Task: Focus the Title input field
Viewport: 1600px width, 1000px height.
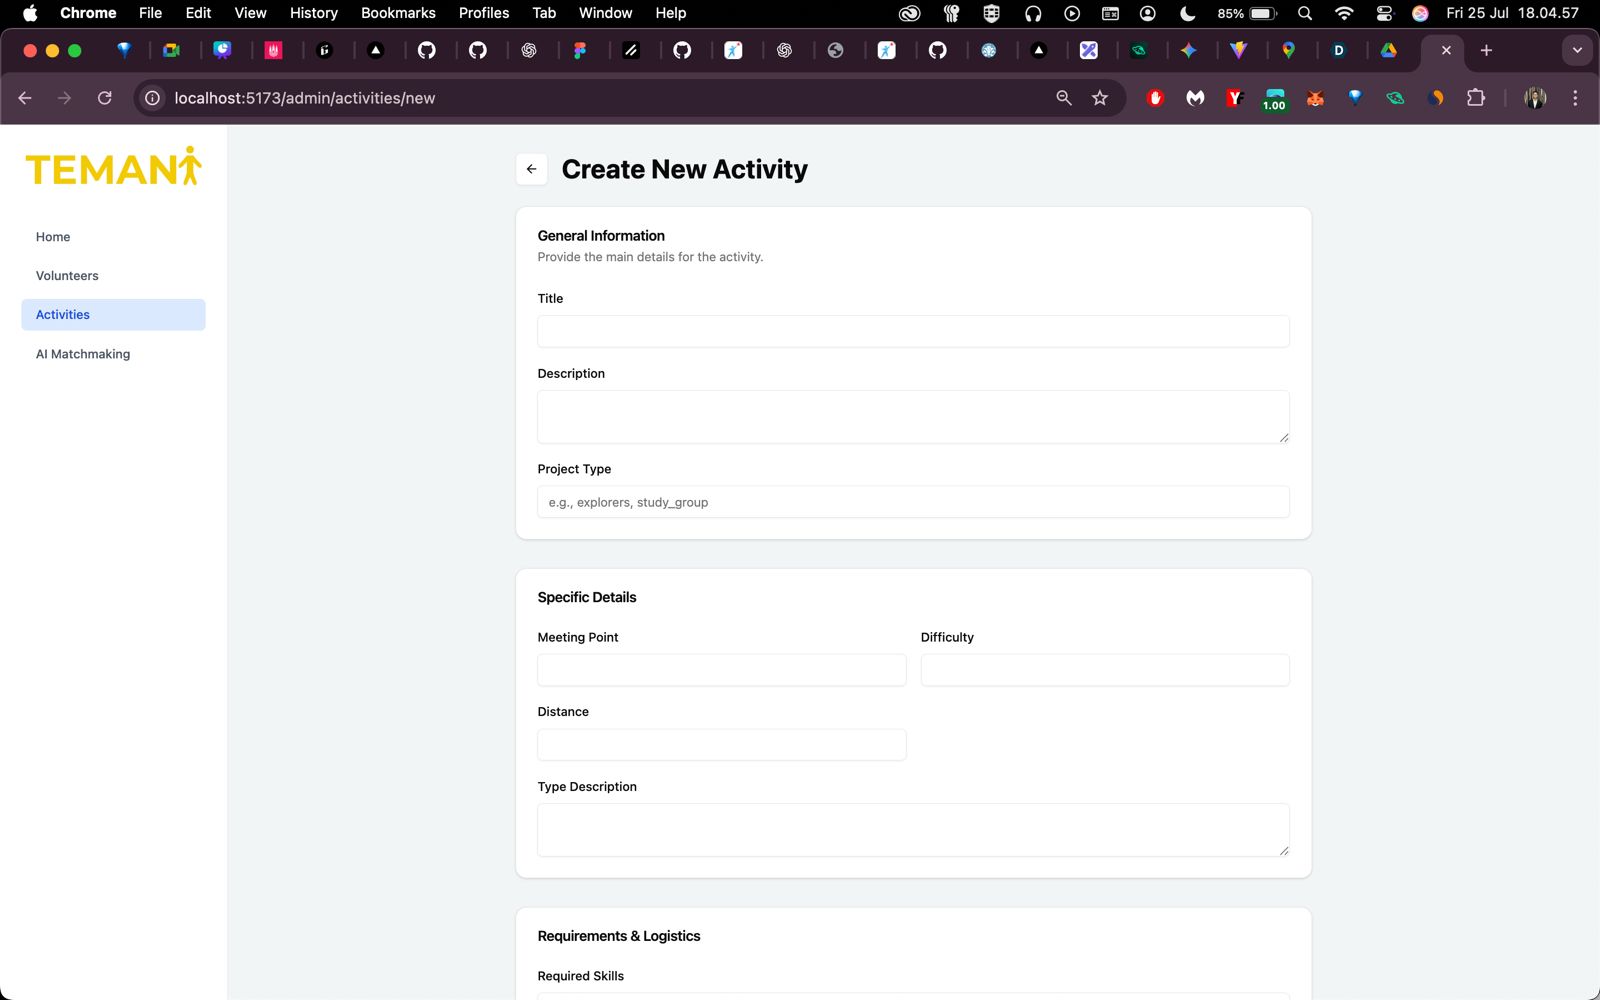Action: (913, 332)
